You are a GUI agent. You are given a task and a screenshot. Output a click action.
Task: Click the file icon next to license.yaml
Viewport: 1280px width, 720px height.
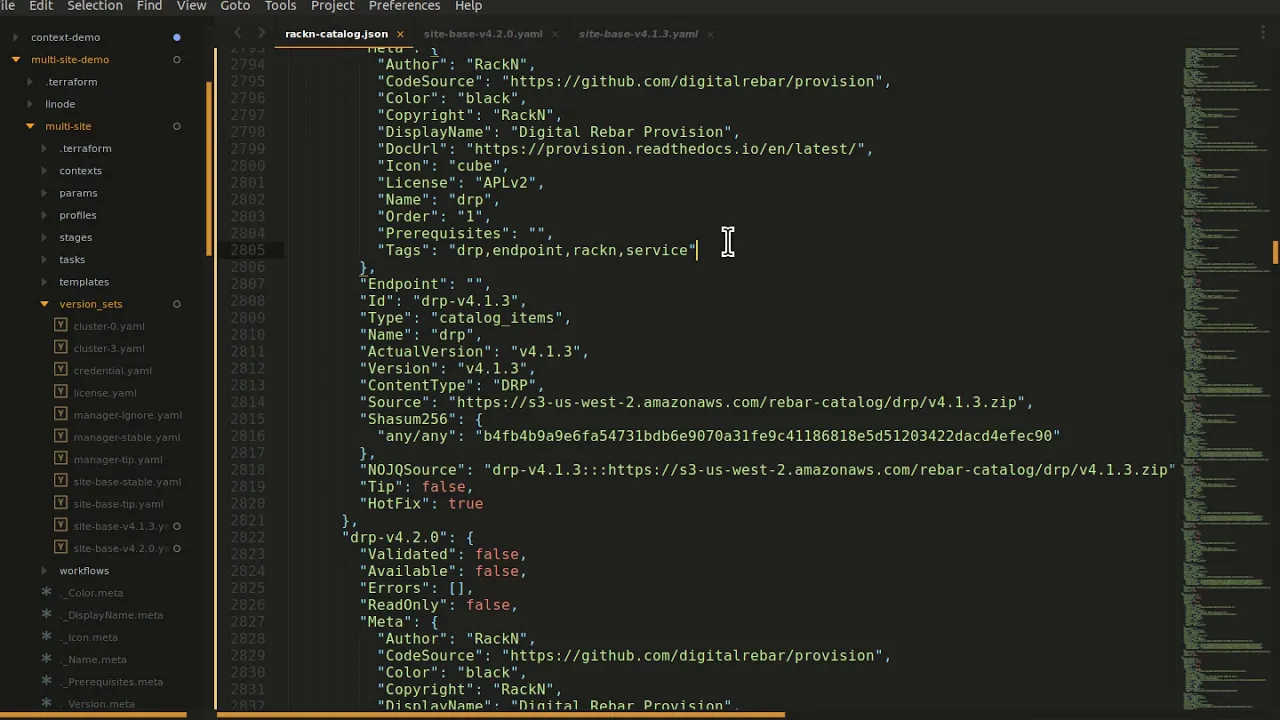pos(61,392)
